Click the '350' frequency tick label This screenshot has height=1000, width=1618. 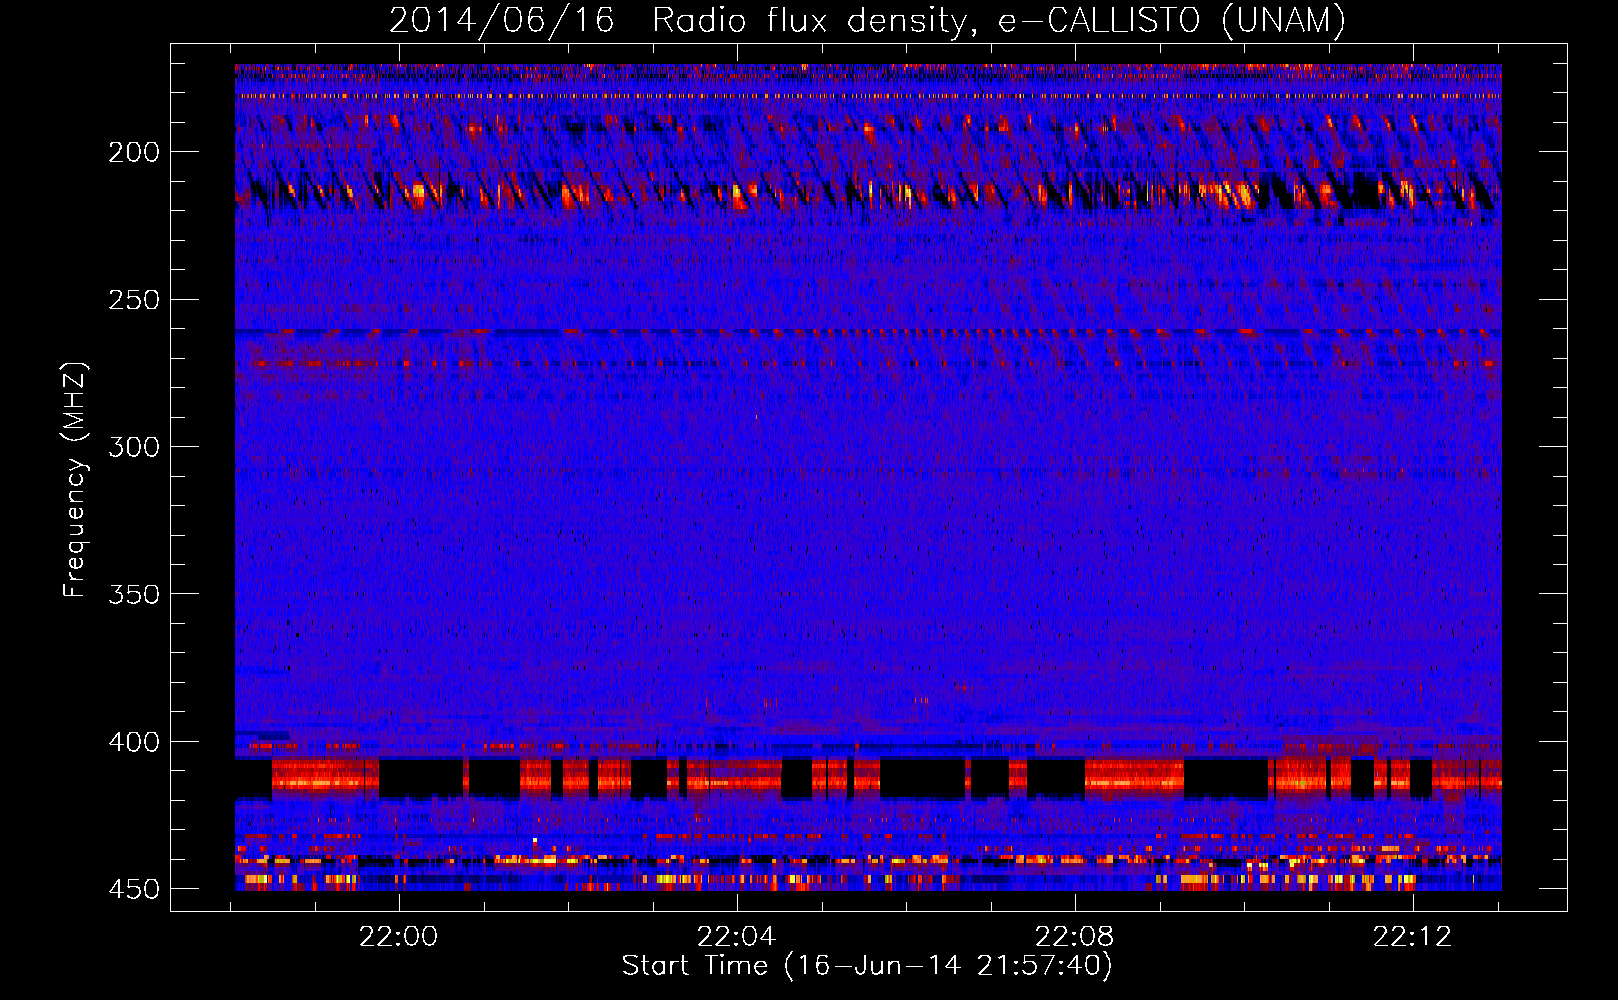(x=134, y=594)
